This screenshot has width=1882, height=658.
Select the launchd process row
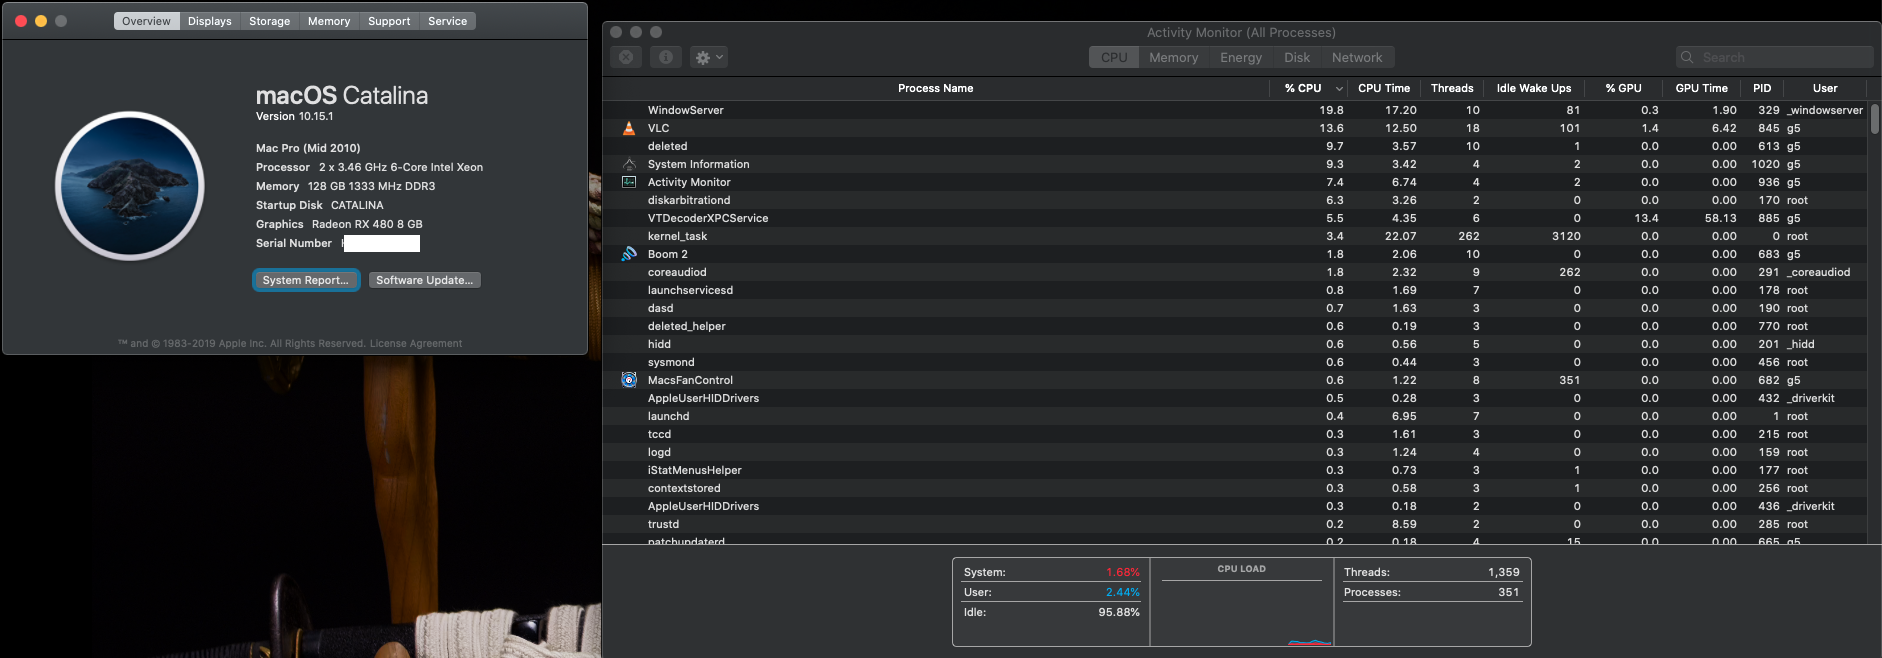[x=1234, y=416]
